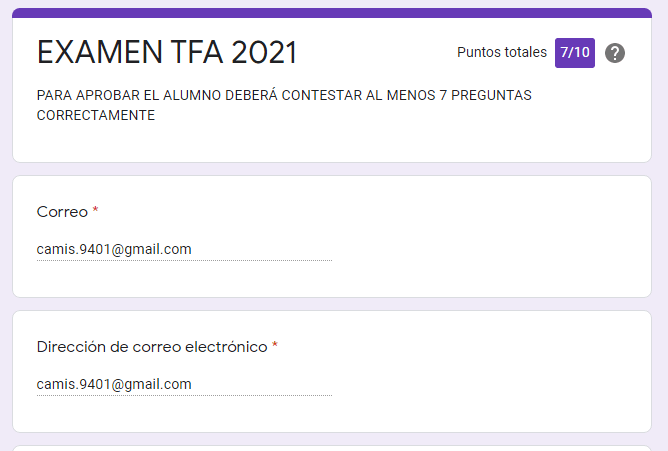Image resolution: width=668 pixels, height=451 pixels.
Task: Click the word totales beside the score
Action: [x=524, y=53]
